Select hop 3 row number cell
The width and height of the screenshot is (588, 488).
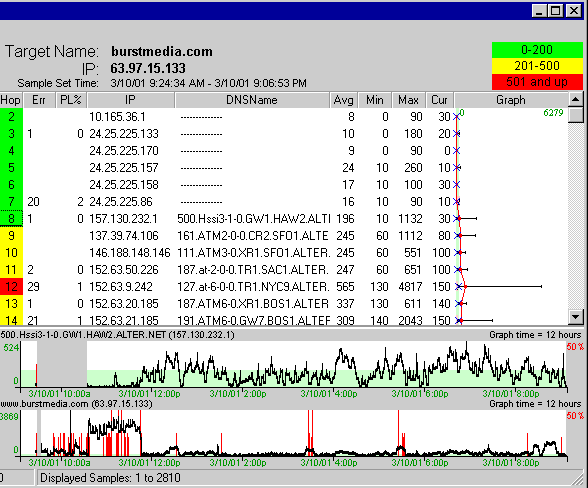[11, 134]
